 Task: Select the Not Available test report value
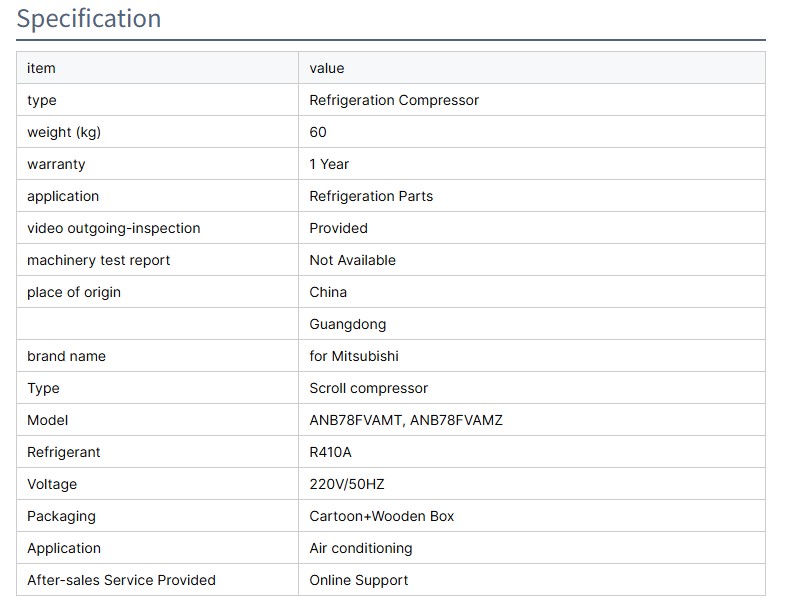click(x=352, y=260)
